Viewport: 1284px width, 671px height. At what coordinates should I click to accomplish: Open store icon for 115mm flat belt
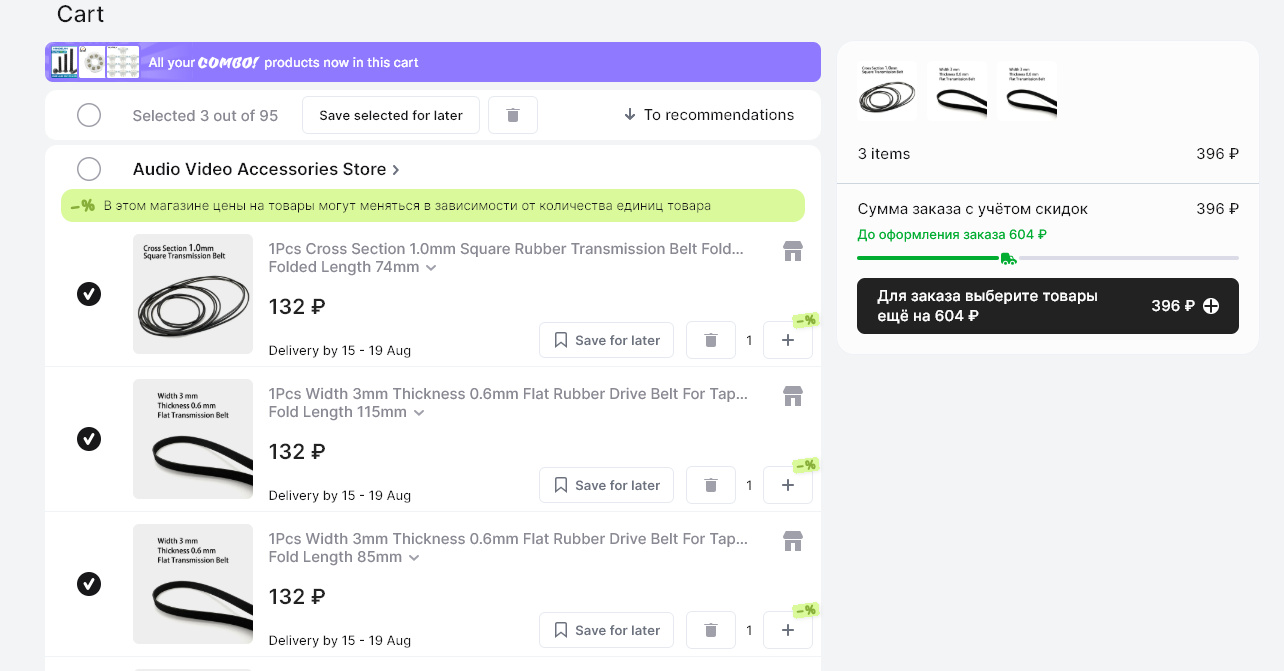pos(793,396)
